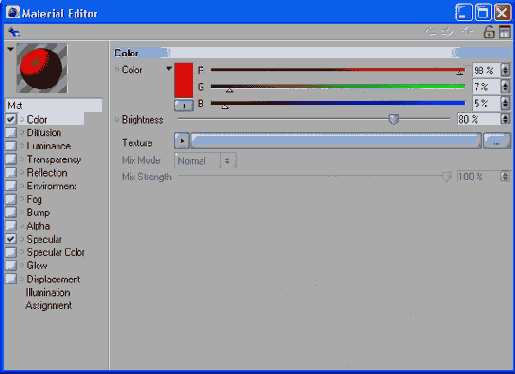Click the Mix Strength 100 % field

478,176
